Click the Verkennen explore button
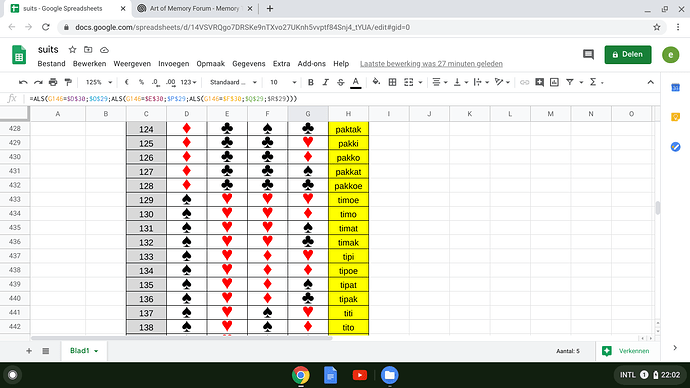The image size is (690, 388). point(626,351)
